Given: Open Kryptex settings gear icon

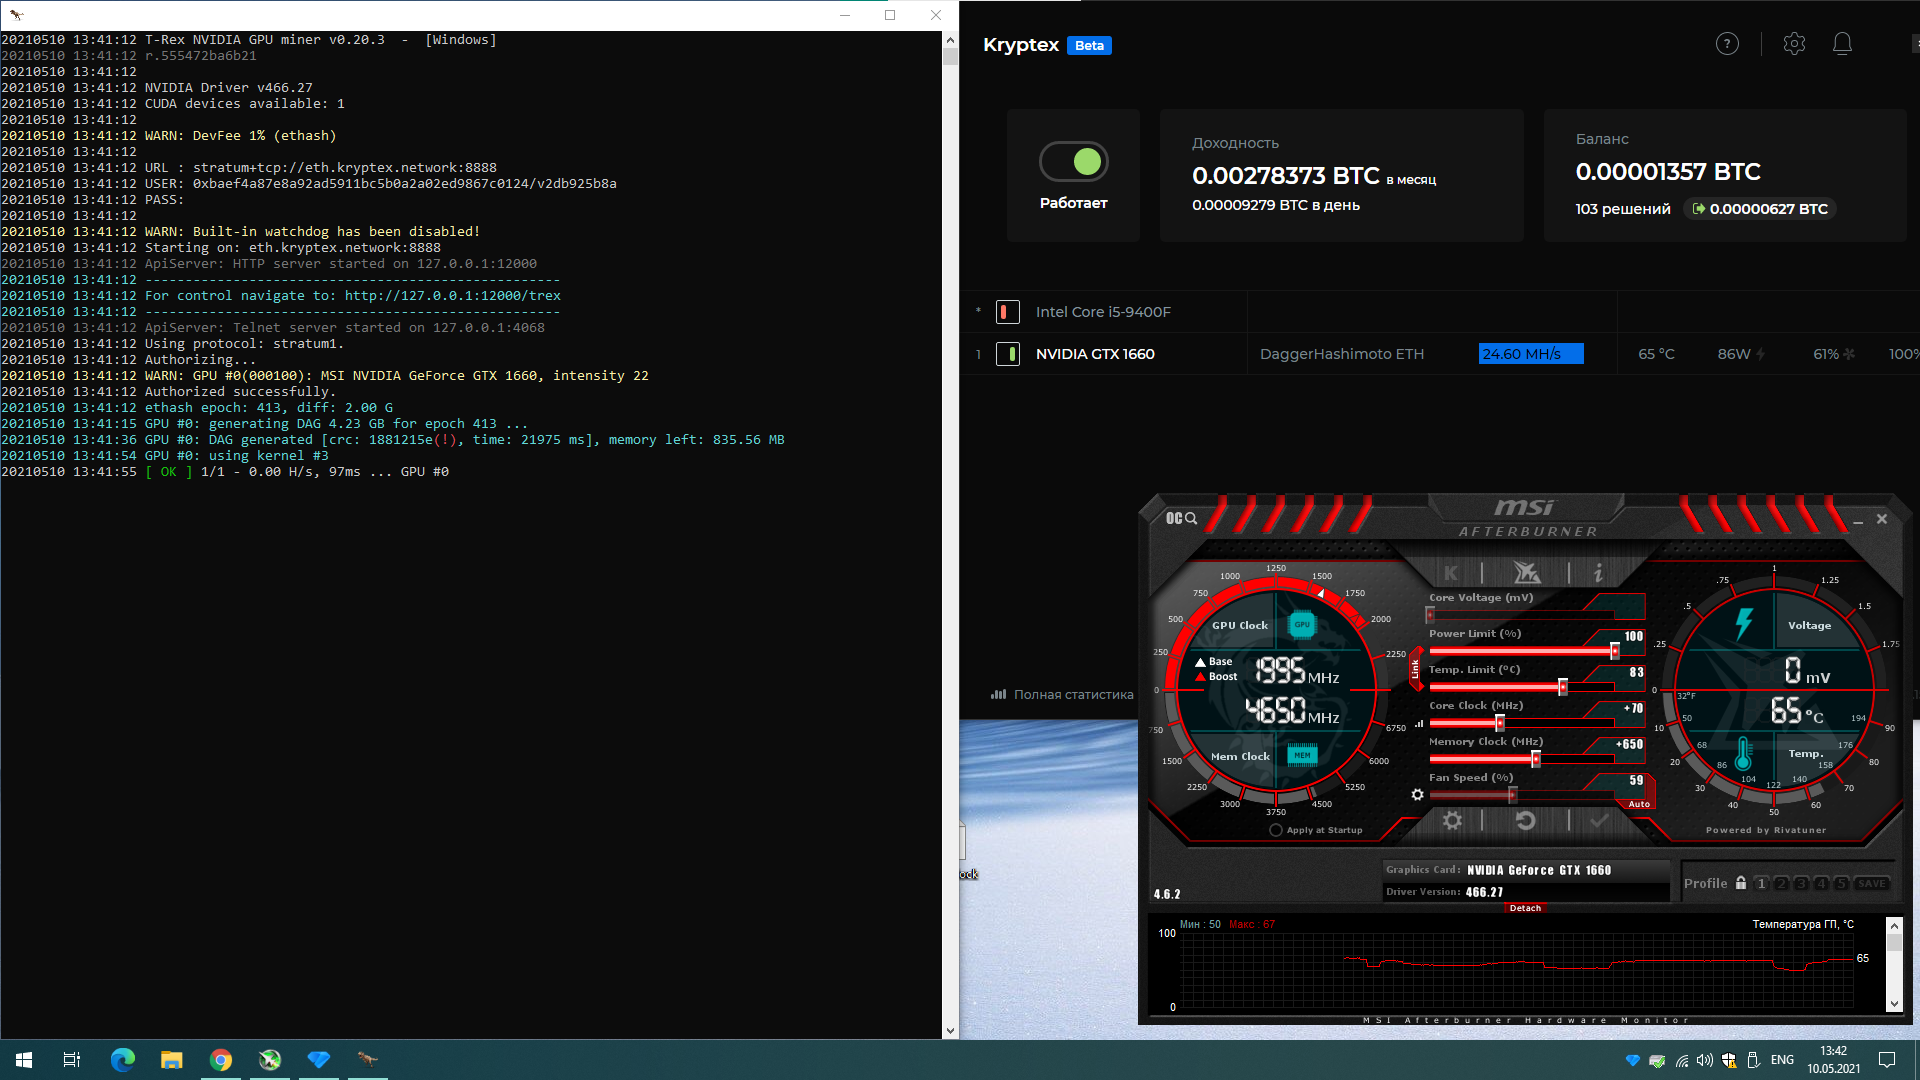Looking at the screenshot, I should pos(1794,44).
